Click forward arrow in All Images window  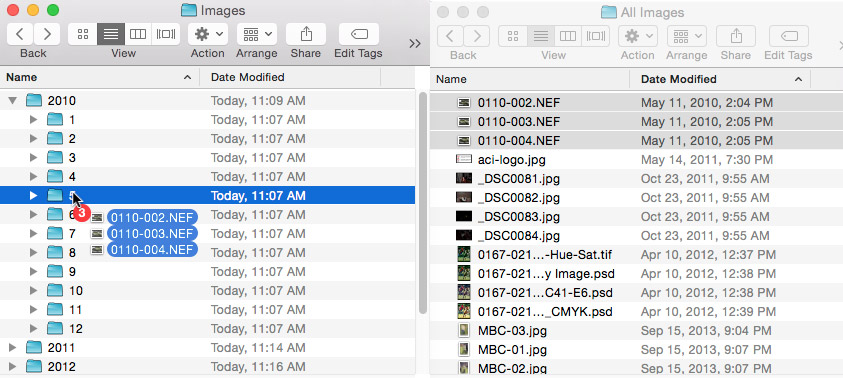[477, 36]
